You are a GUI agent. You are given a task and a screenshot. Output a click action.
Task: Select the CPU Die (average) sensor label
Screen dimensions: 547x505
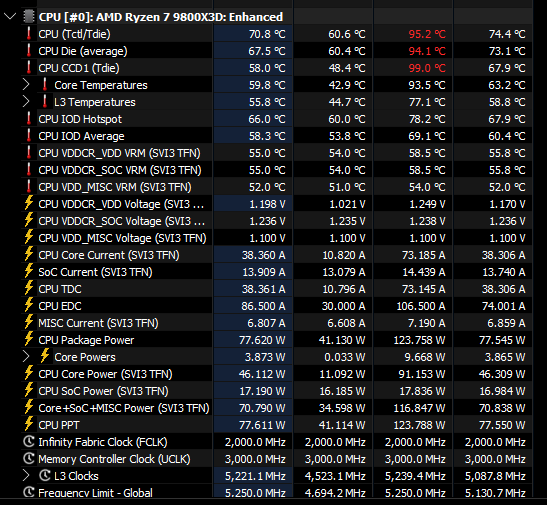83,51
